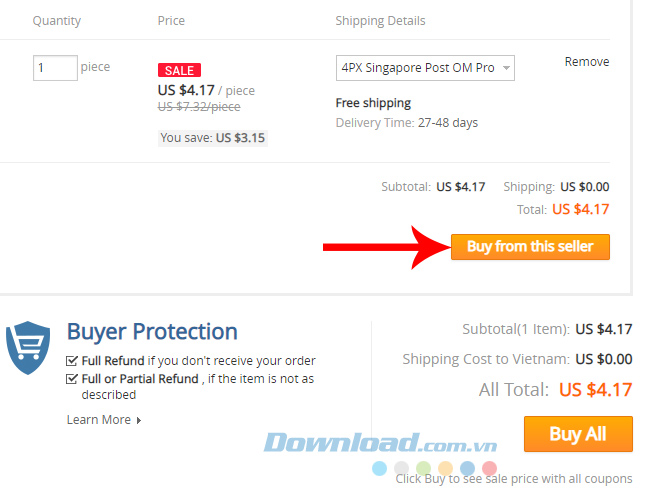Click the green loading dot

(x=424, y=468)
